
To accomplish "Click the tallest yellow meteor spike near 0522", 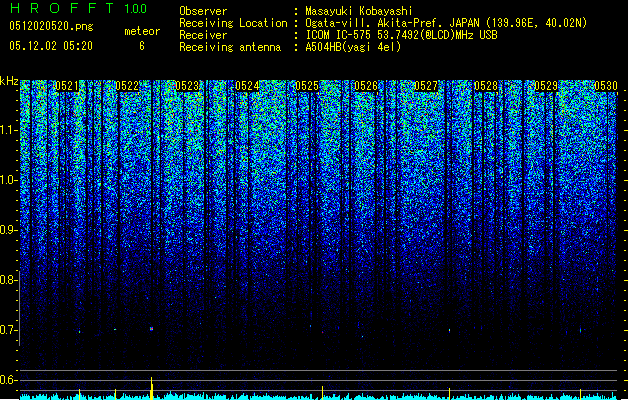I will pyautogui.click(x=151, y=388).
